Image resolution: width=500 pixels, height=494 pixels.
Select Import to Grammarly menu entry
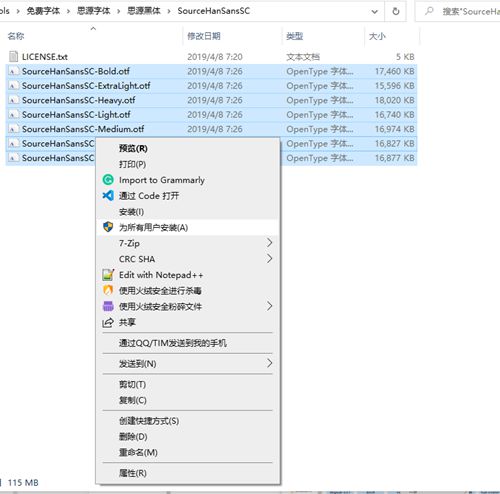pyautogui.click(x=187, y=180)
